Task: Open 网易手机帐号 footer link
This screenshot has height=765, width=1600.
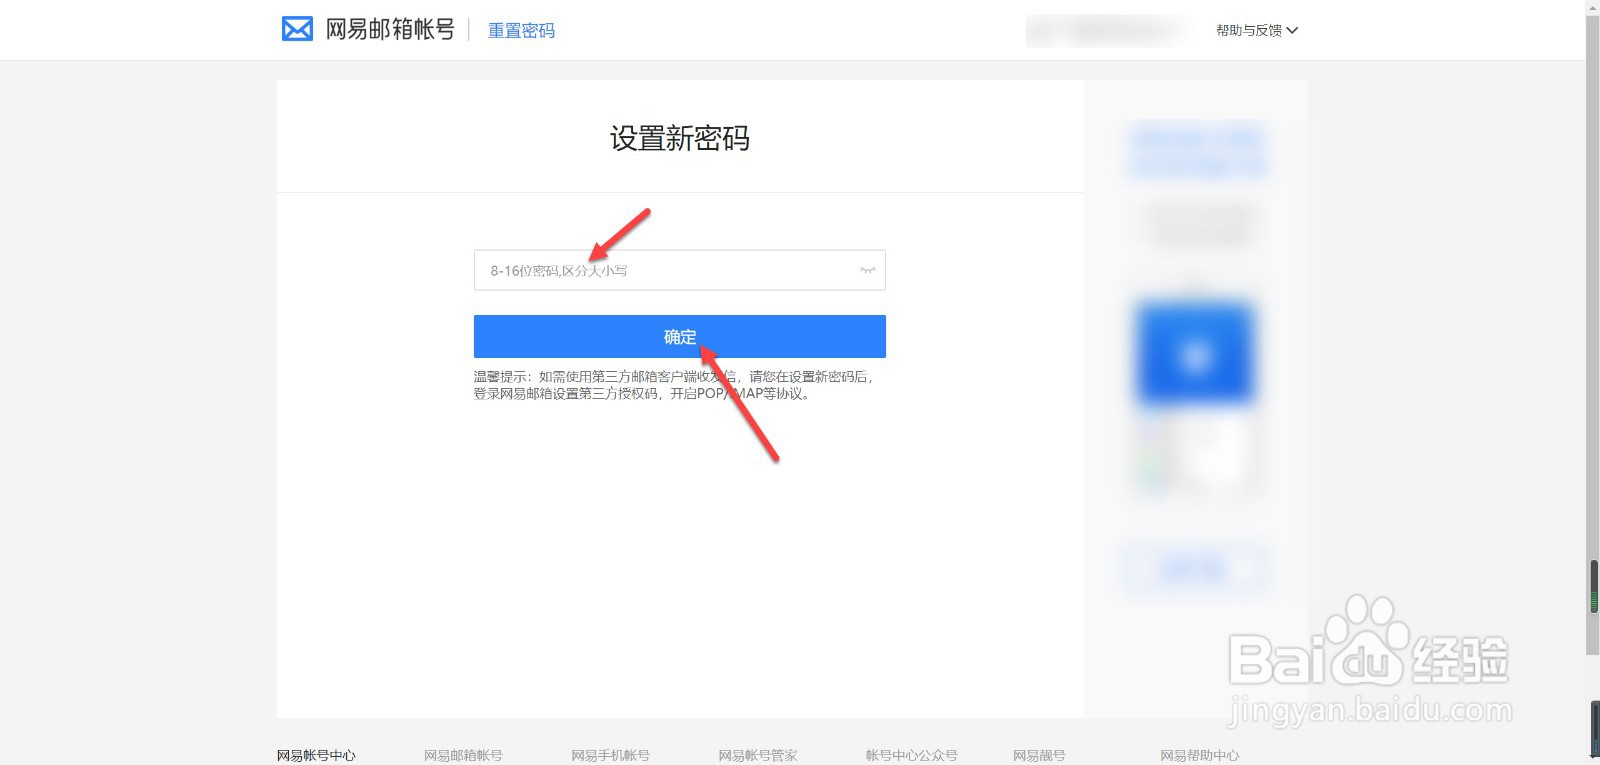Action: pos(610,756)
